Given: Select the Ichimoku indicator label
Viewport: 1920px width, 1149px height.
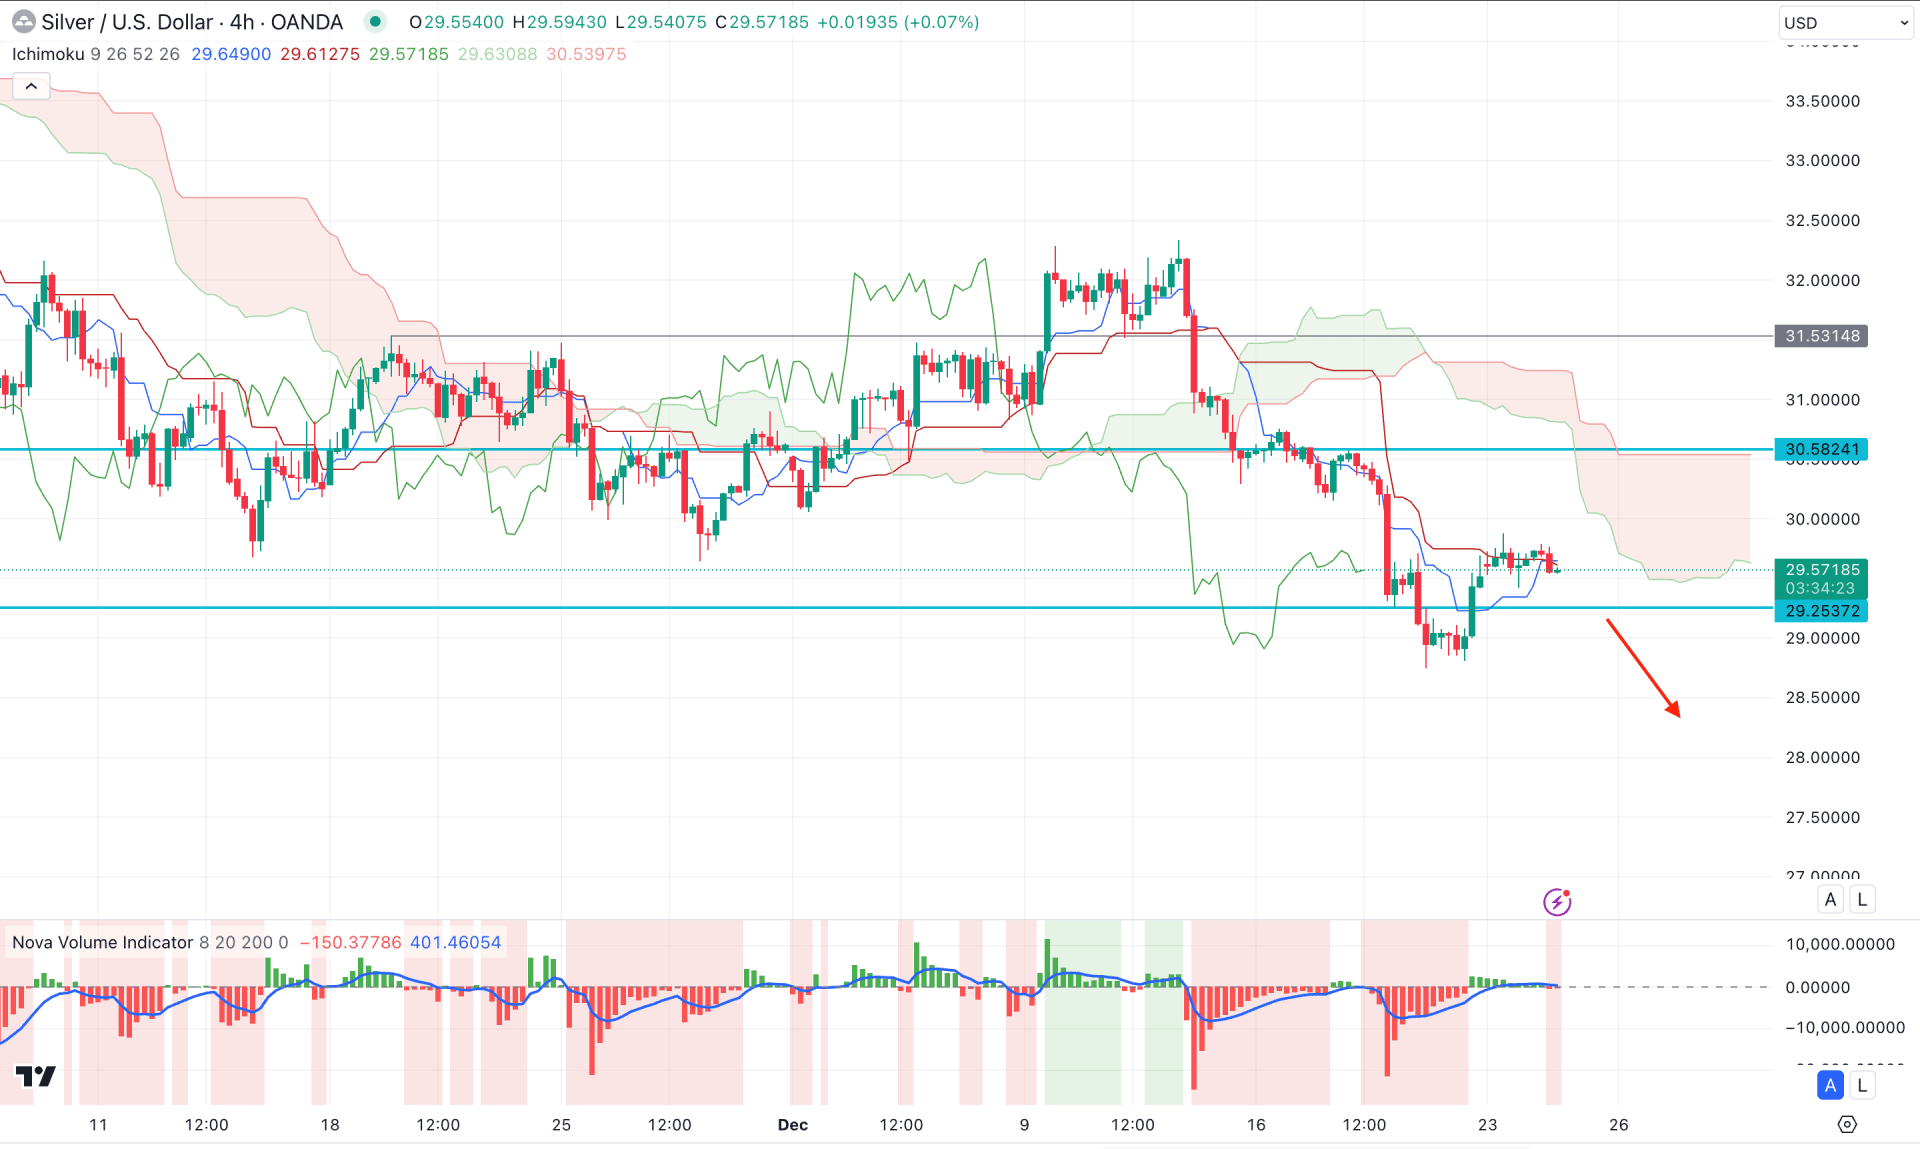Looking at the screenshot, I should tap(48, 54).
